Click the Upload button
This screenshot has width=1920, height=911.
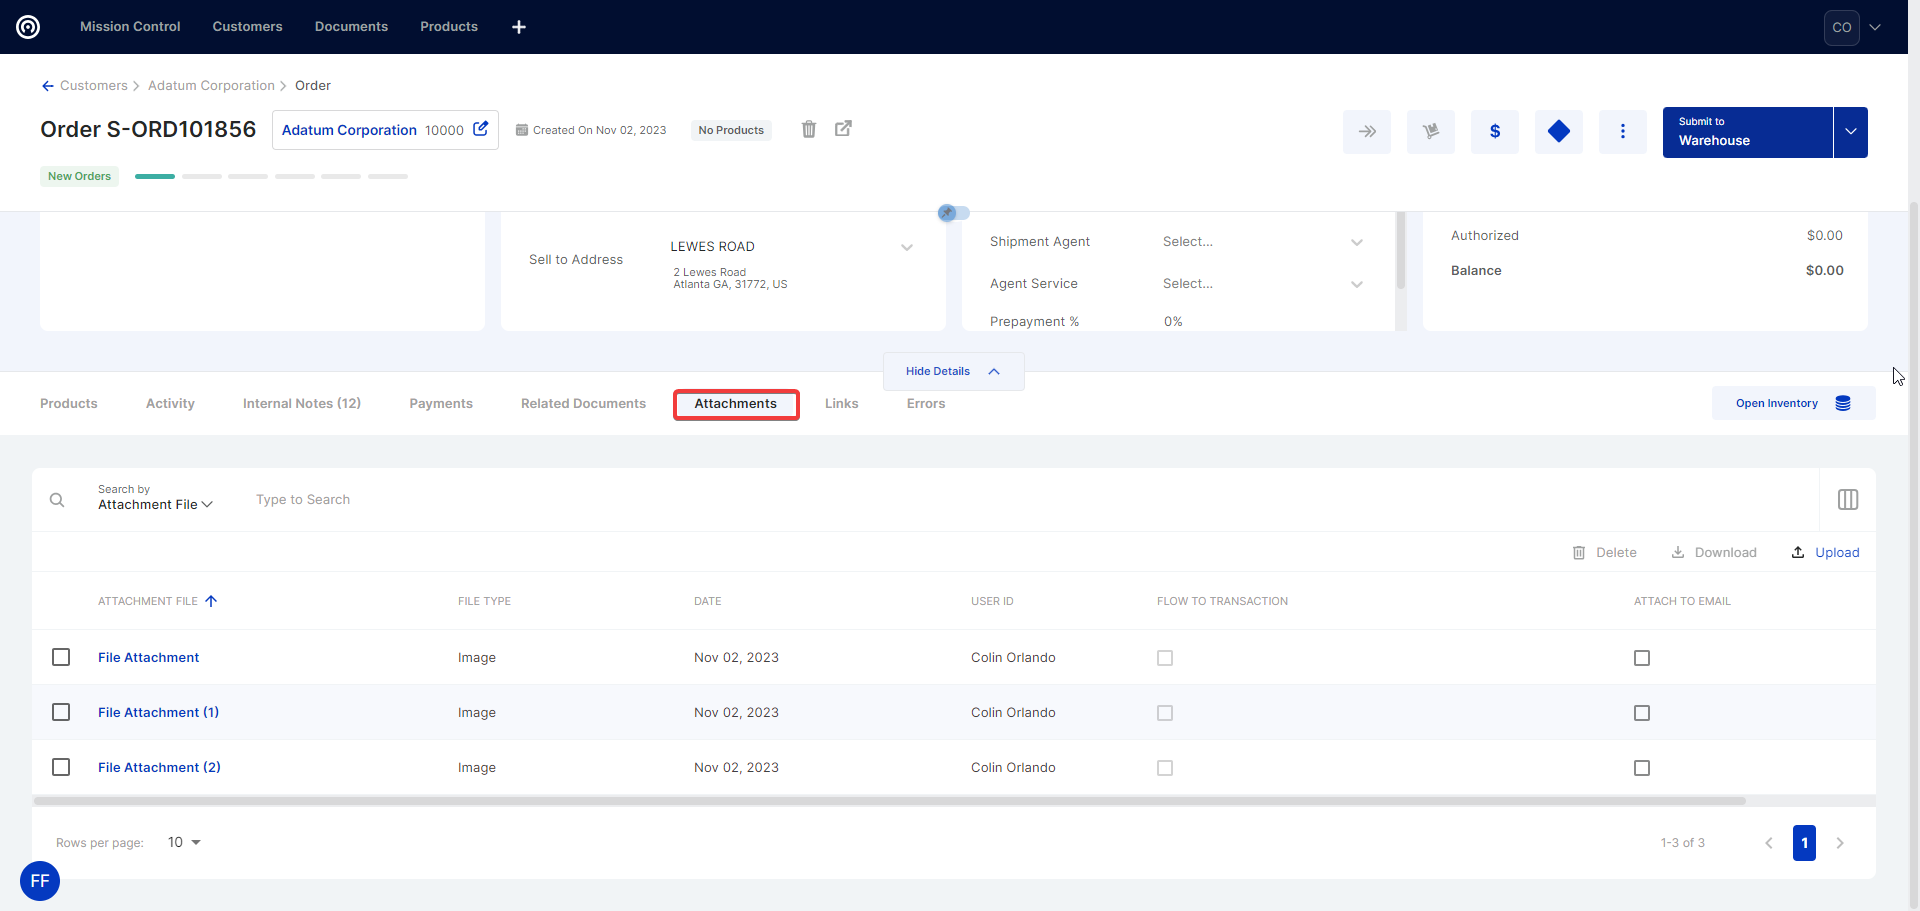click(1825, 553)
